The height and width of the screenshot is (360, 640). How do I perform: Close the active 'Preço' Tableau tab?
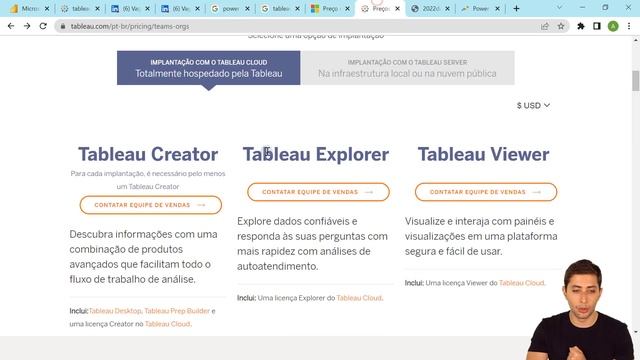pyautogui.click(x=398, y=9)
